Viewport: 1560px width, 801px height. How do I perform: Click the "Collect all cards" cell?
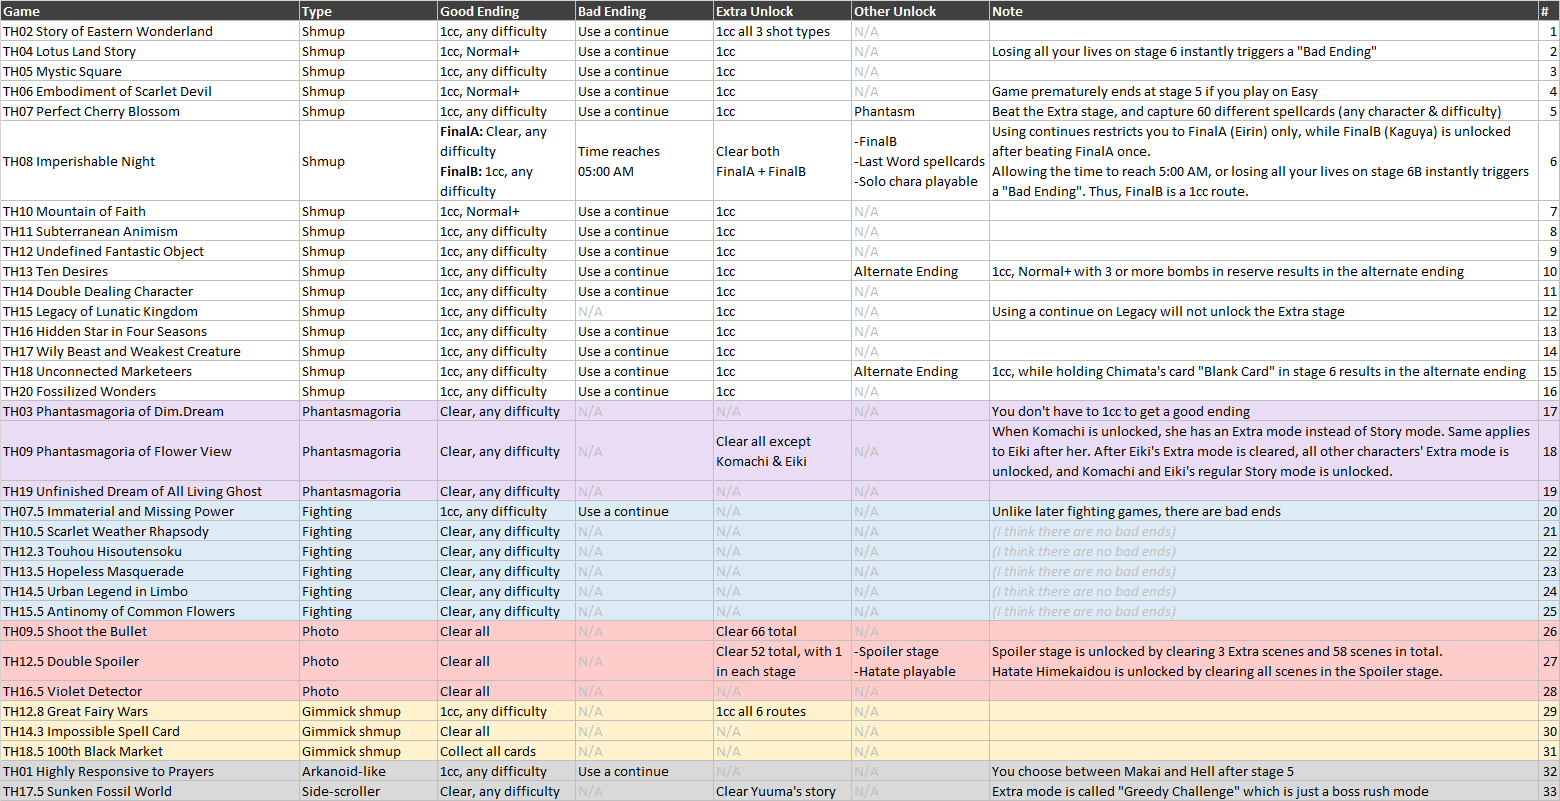click(x=506, y=751)
